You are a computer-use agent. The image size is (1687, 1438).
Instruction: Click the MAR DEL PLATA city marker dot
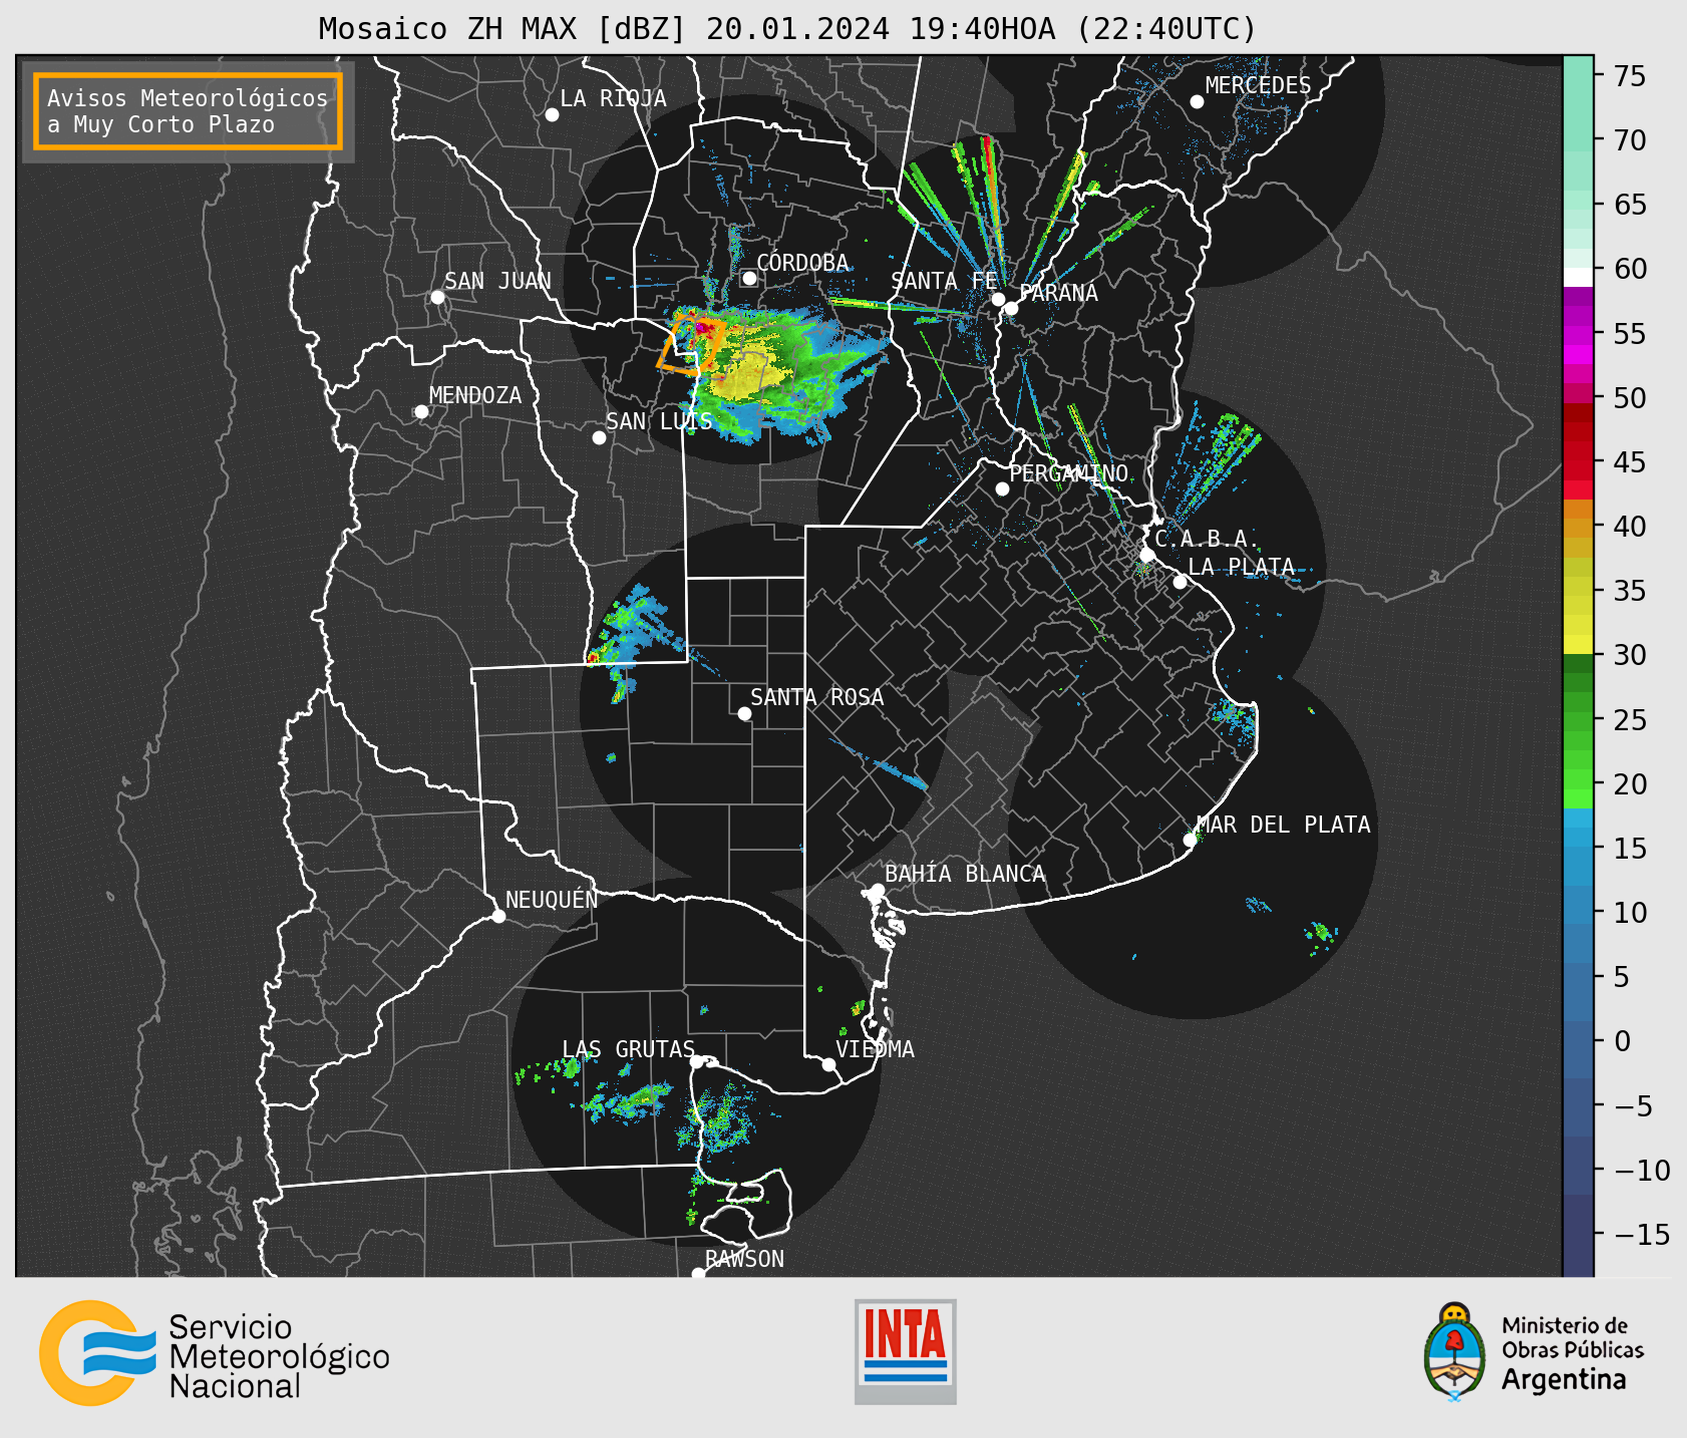1190,840
